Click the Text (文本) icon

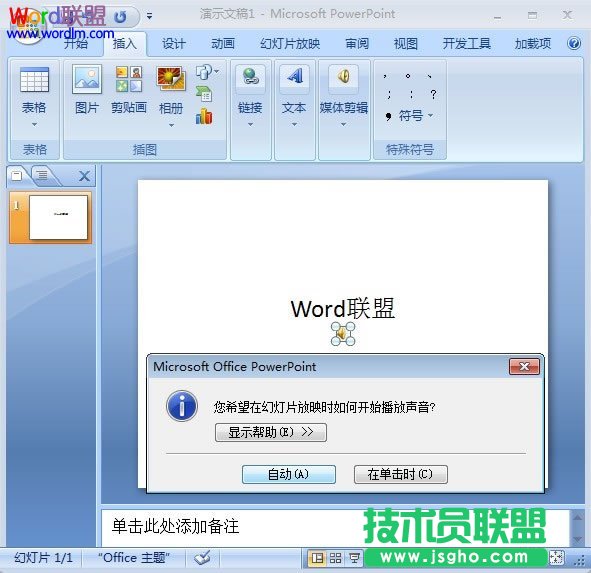294,77
